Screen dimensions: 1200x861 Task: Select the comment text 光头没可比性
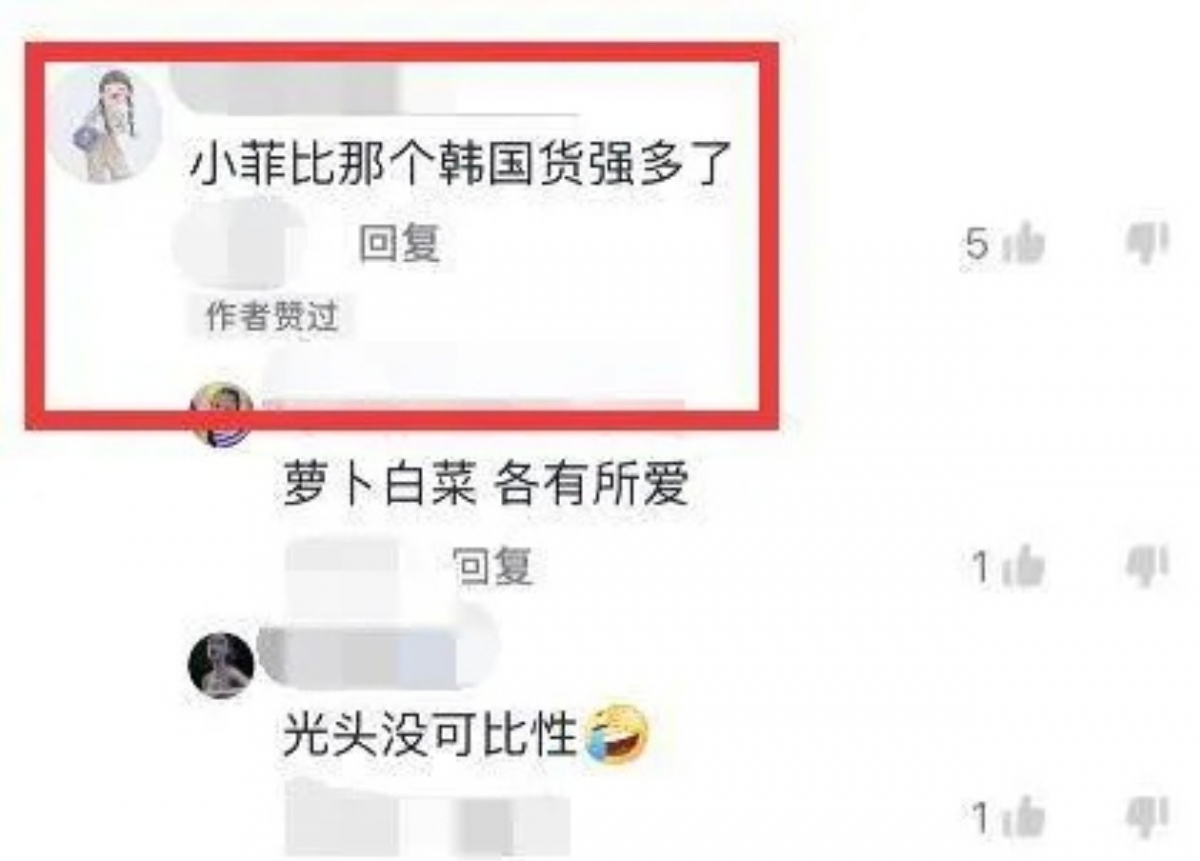pyautogui.click(x=431, y=738)
